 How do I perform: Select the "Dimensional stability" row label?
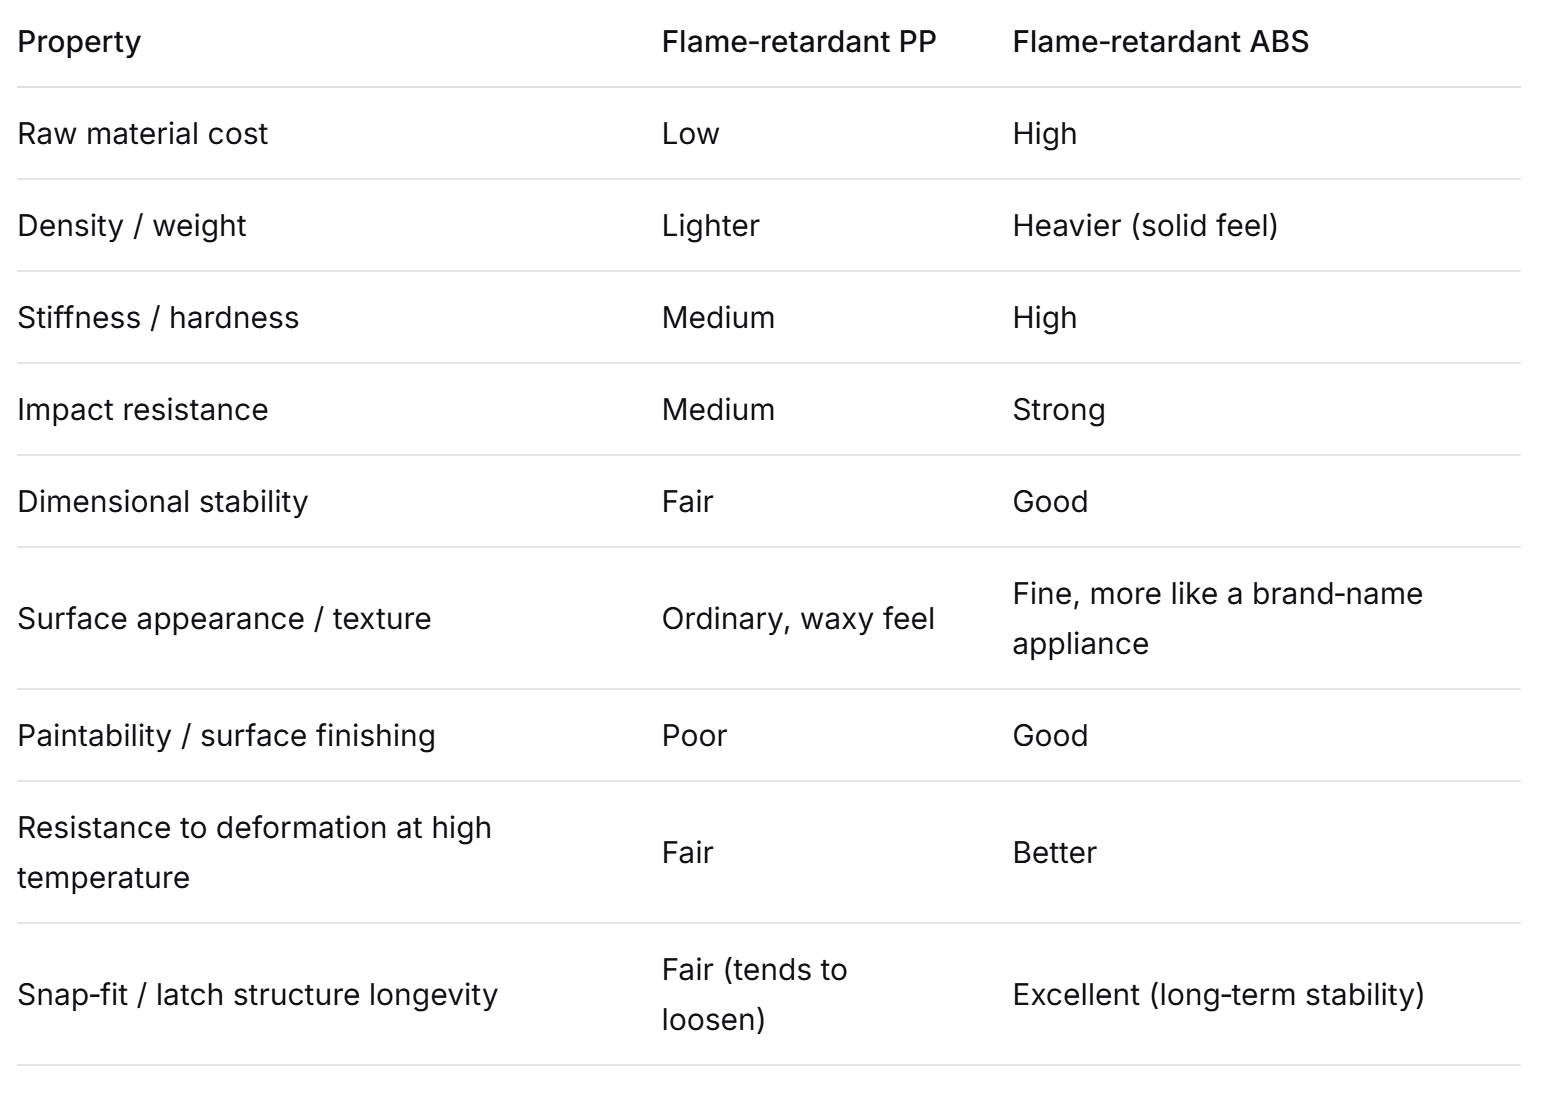[x=162, y=502]
